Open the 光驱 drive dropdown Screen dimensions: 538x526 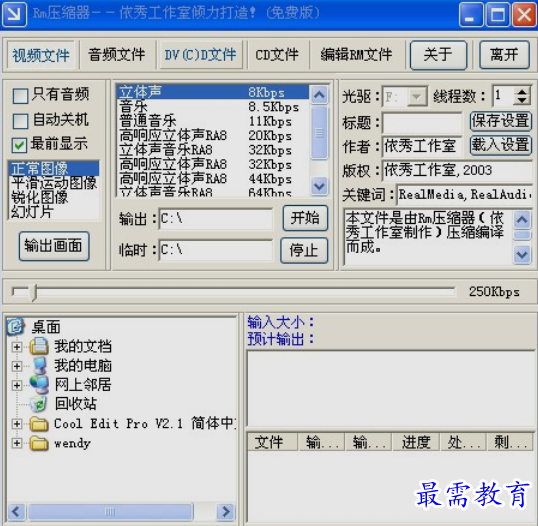417,97
